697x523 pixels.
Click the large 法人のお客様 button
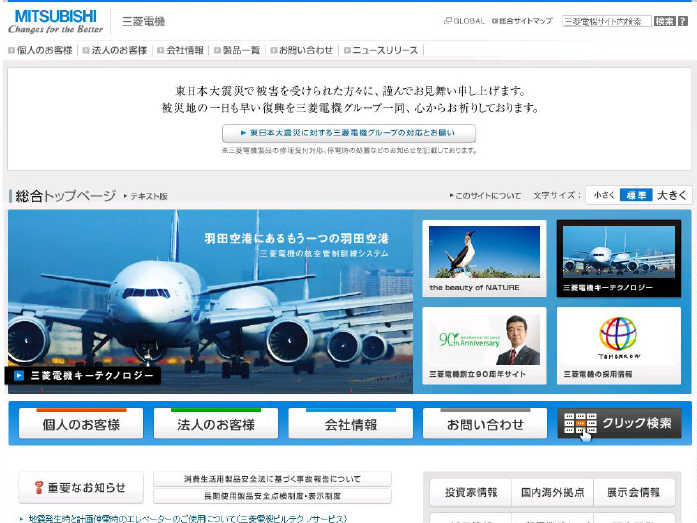[216, 423]
